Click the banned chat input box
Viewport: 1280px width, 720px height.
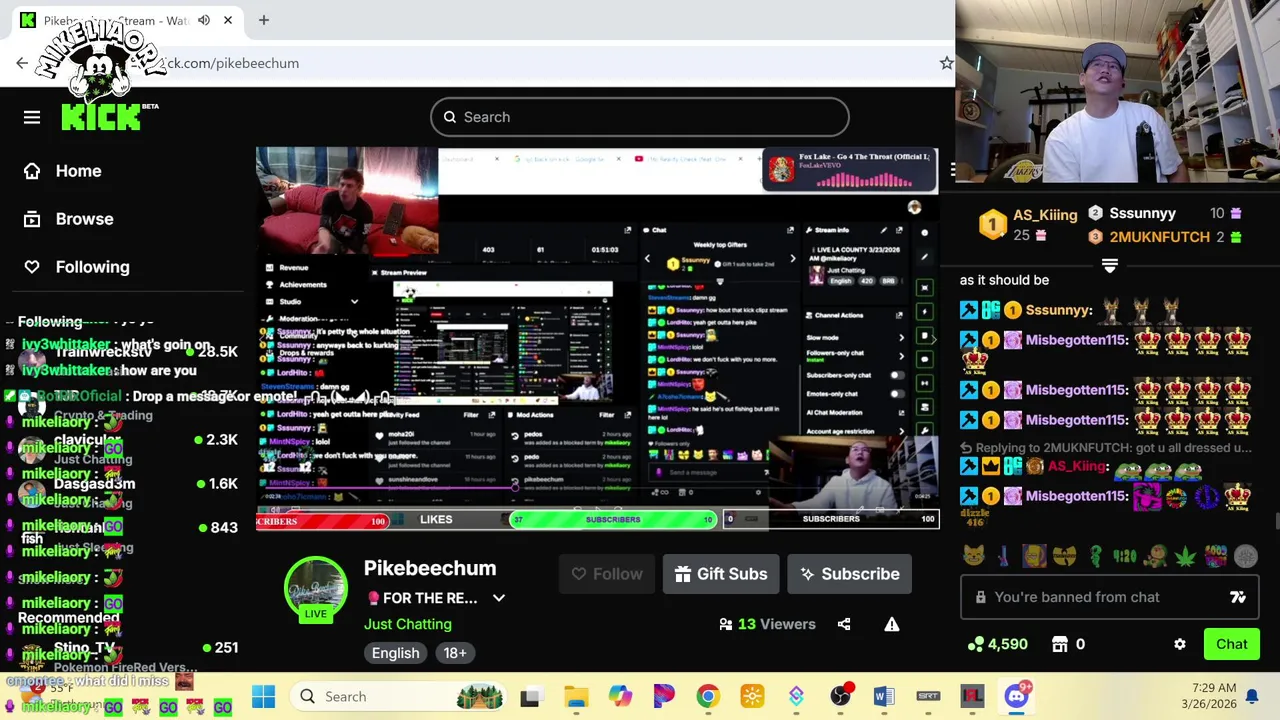(1111, 597)
